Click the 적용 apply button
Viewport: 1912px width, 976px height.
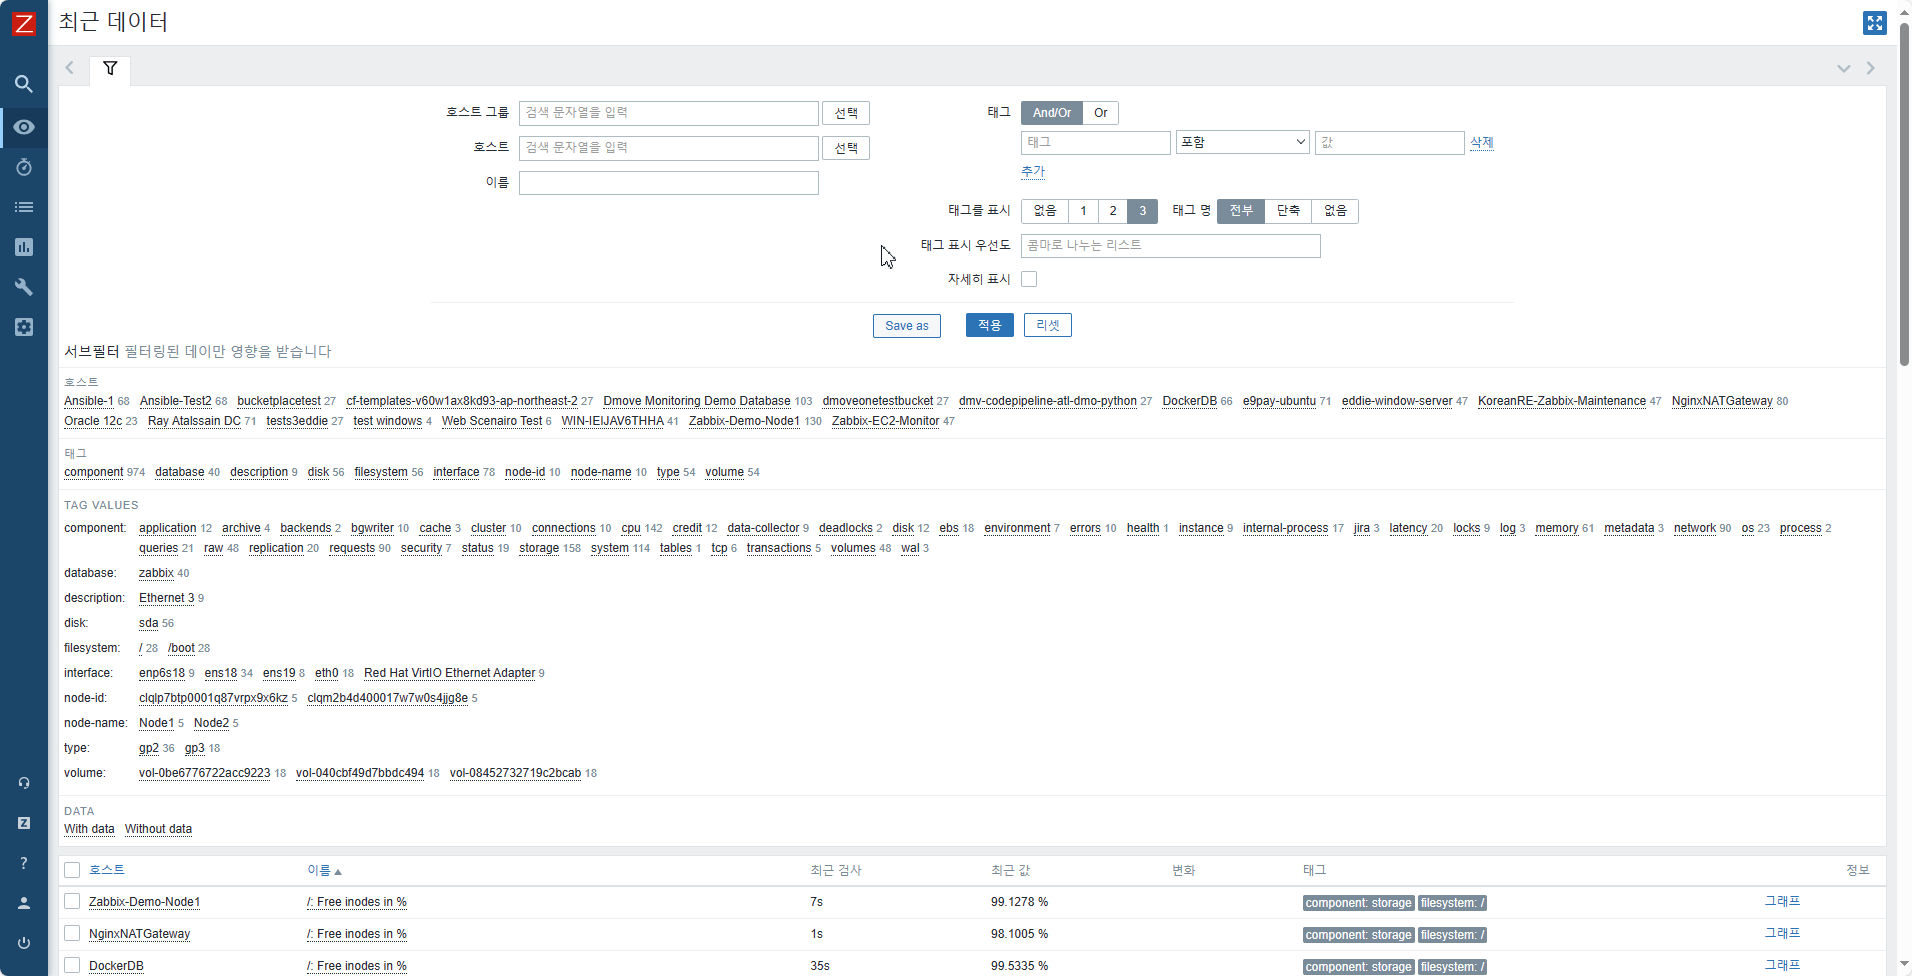point(989,325)
